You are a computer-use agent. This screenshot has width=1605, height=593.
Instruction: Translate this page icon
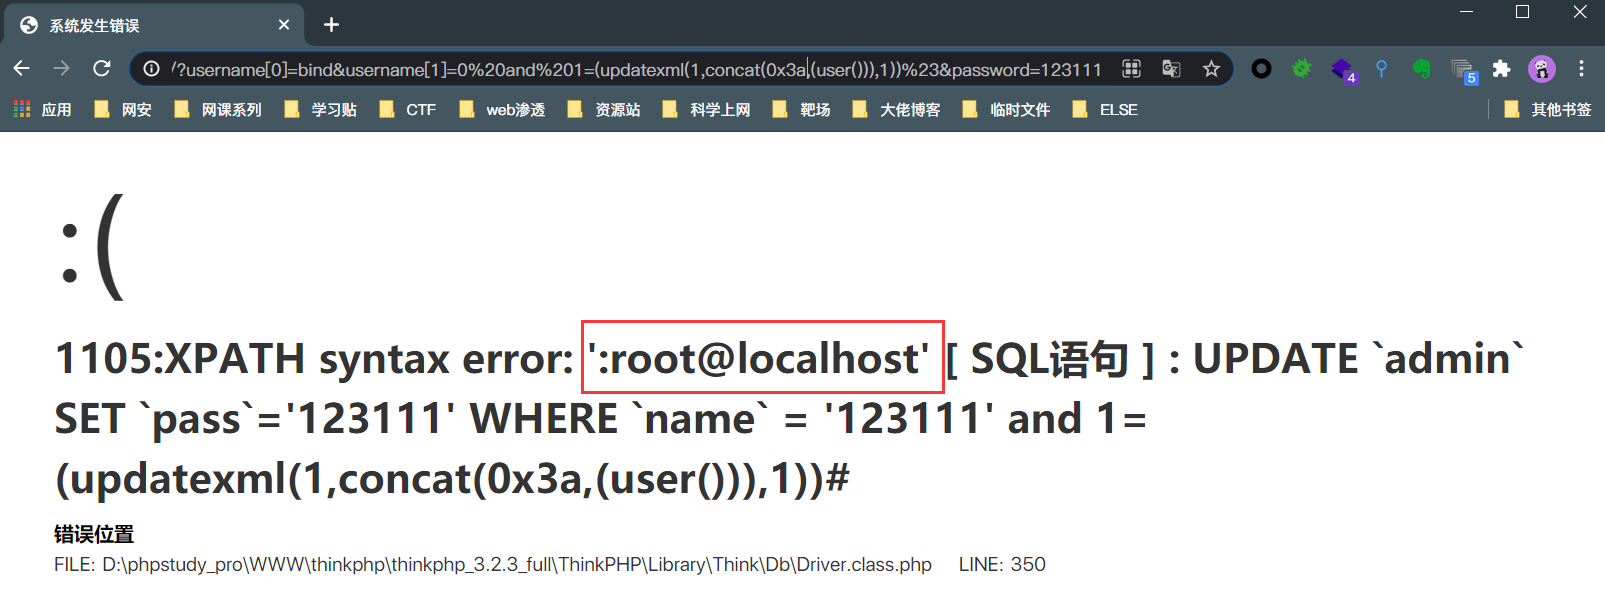(x=1171, y=68)
